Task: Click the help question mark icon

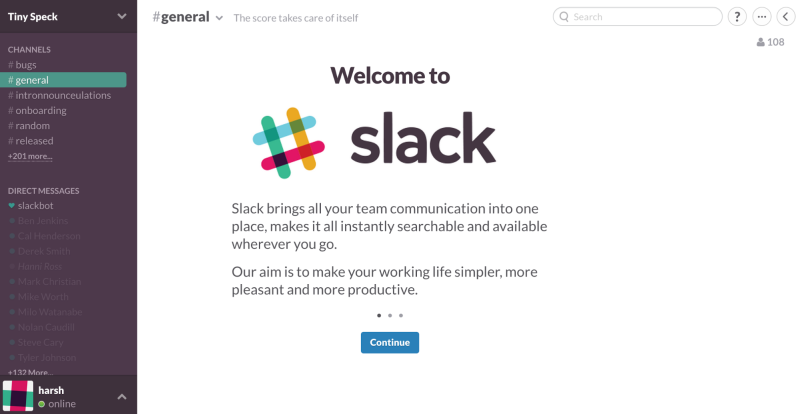Action: [x=737, y=17]
